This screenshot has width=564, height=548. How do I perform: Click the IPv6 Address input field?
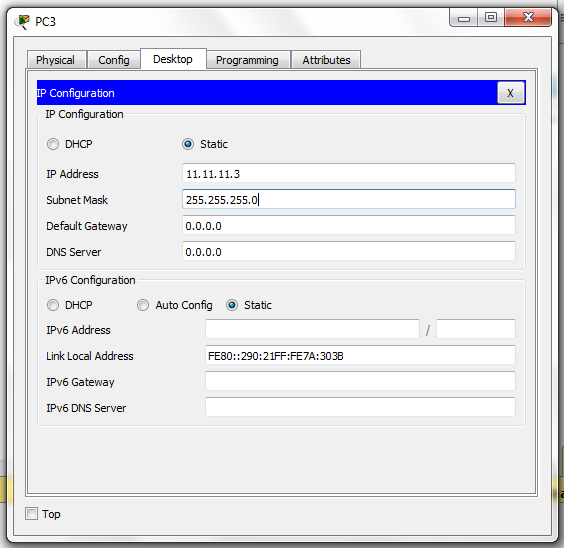tap(312, 329)
